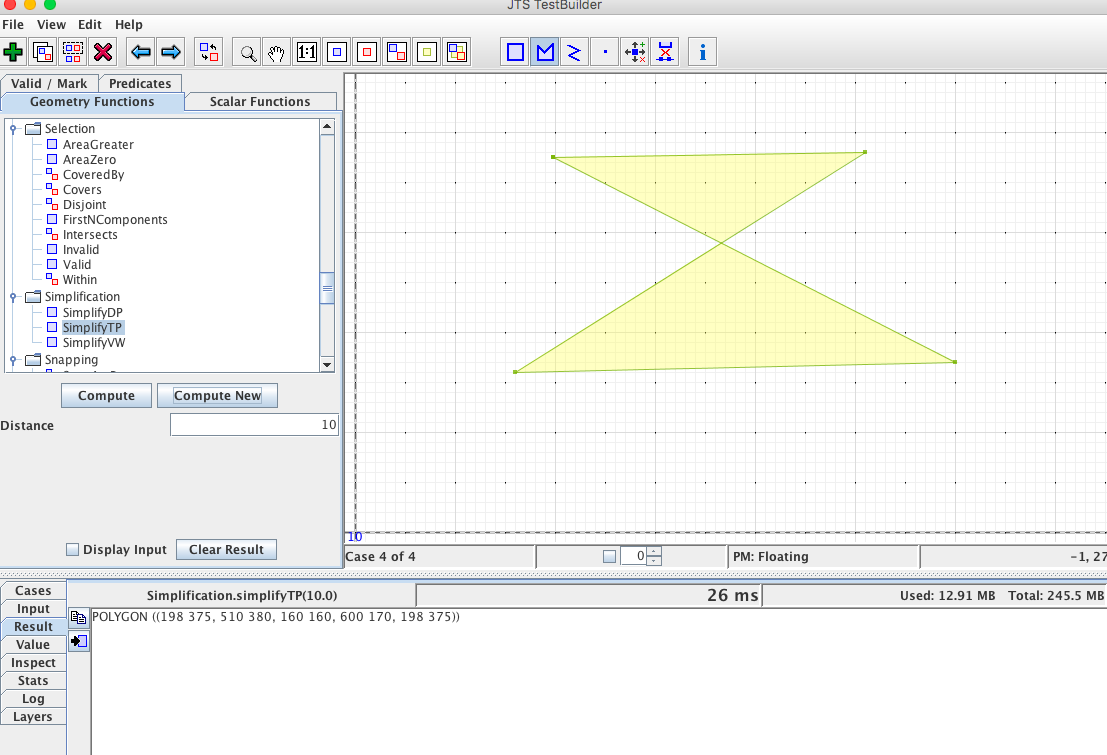Collapse the Selection folder in tree
The image size is (1107, 755).
13,129
